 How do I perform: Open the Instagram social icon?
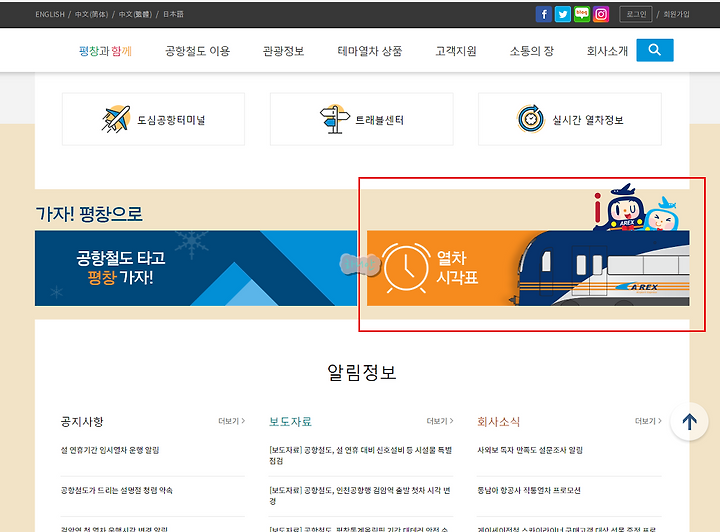pyautogui.click(x=601, y=14)
